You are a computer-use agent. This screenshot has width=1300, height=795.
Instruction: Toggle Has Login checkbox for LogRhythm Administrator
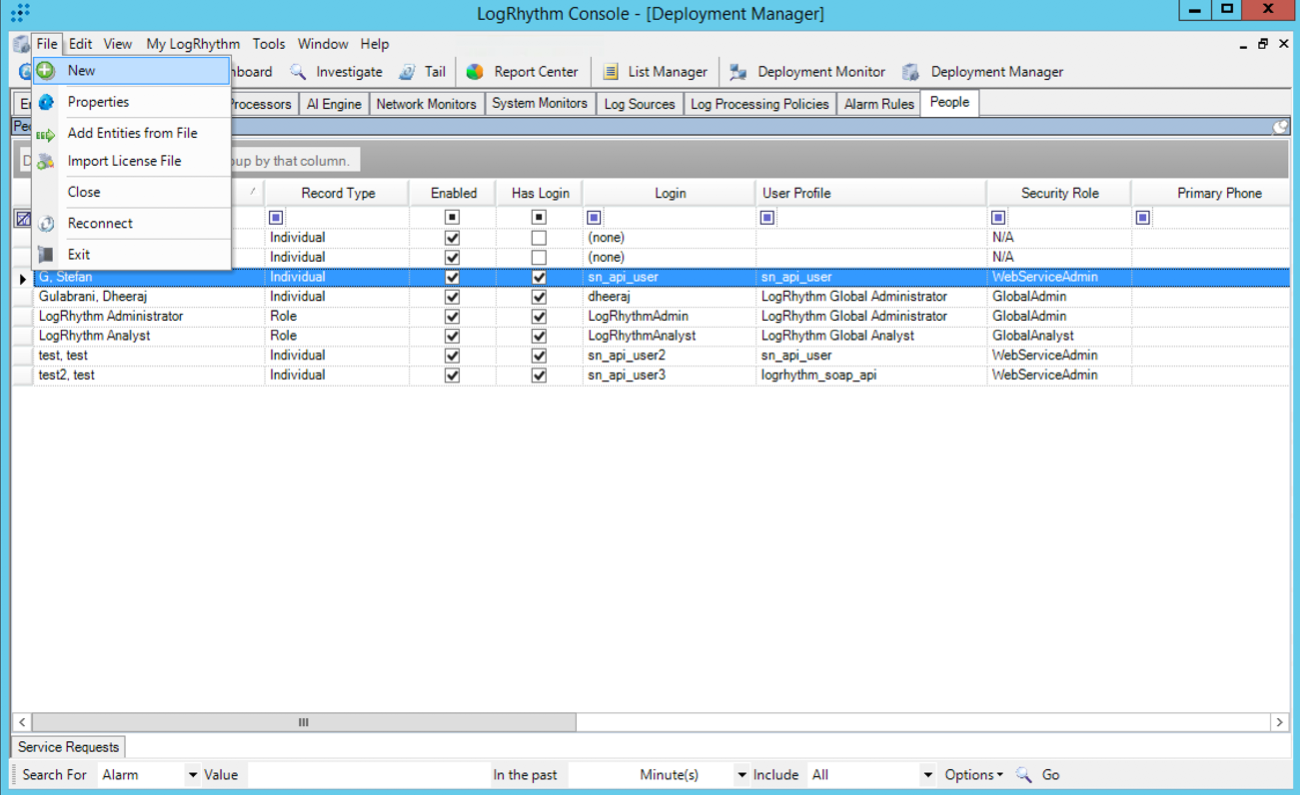tap(539, 316)
